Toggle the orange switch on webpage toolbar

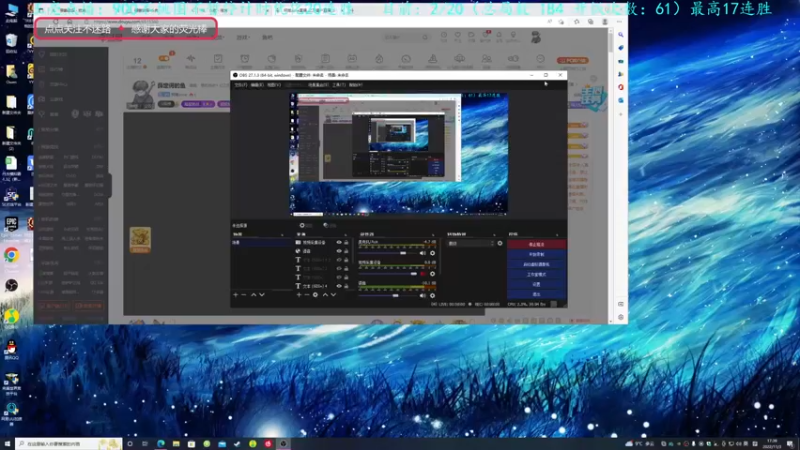pos(164,58)
